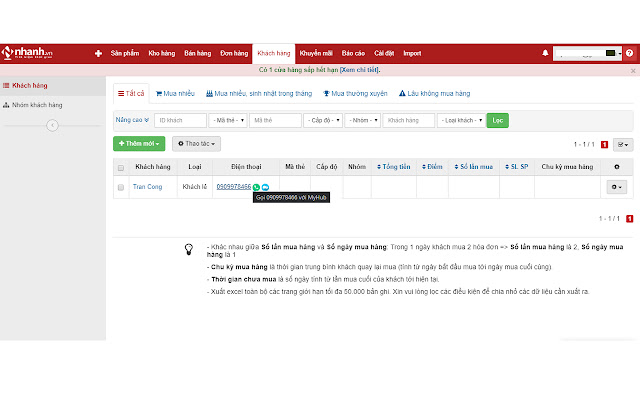Viewport: 640px width, 400px height.
Task: Tick the checkbox for Tran Cong row
Action: pos(121,187)
